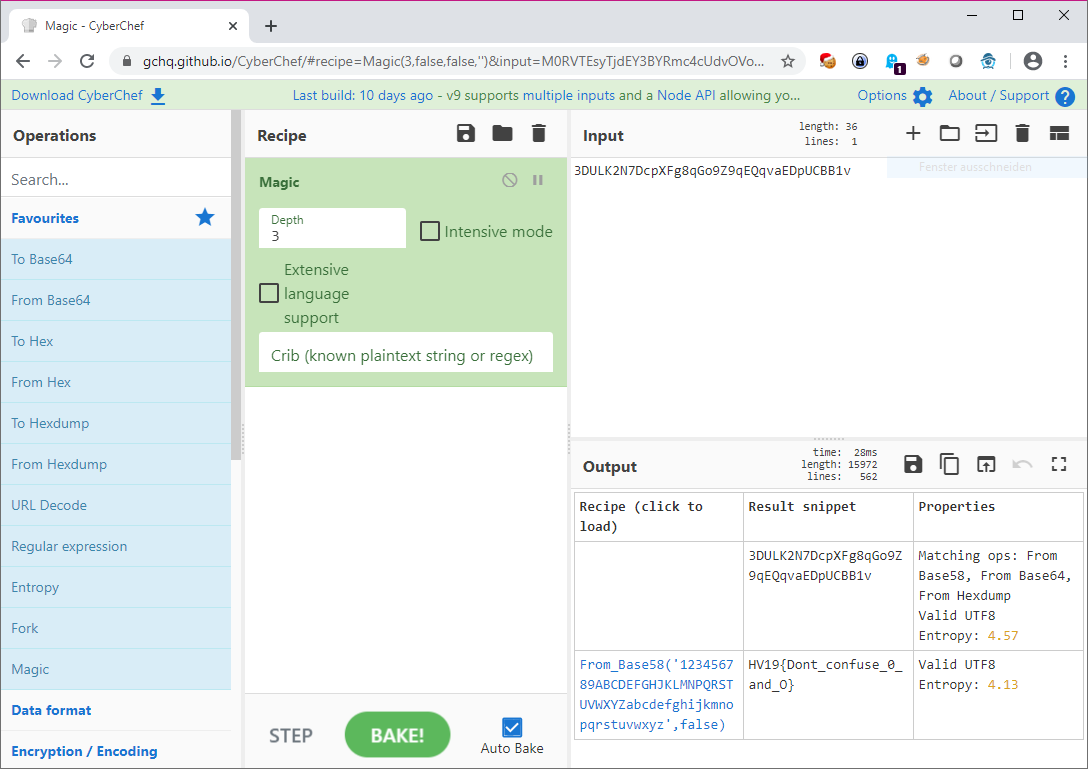Click the About / Support question mark icon

coord(1065,96)
